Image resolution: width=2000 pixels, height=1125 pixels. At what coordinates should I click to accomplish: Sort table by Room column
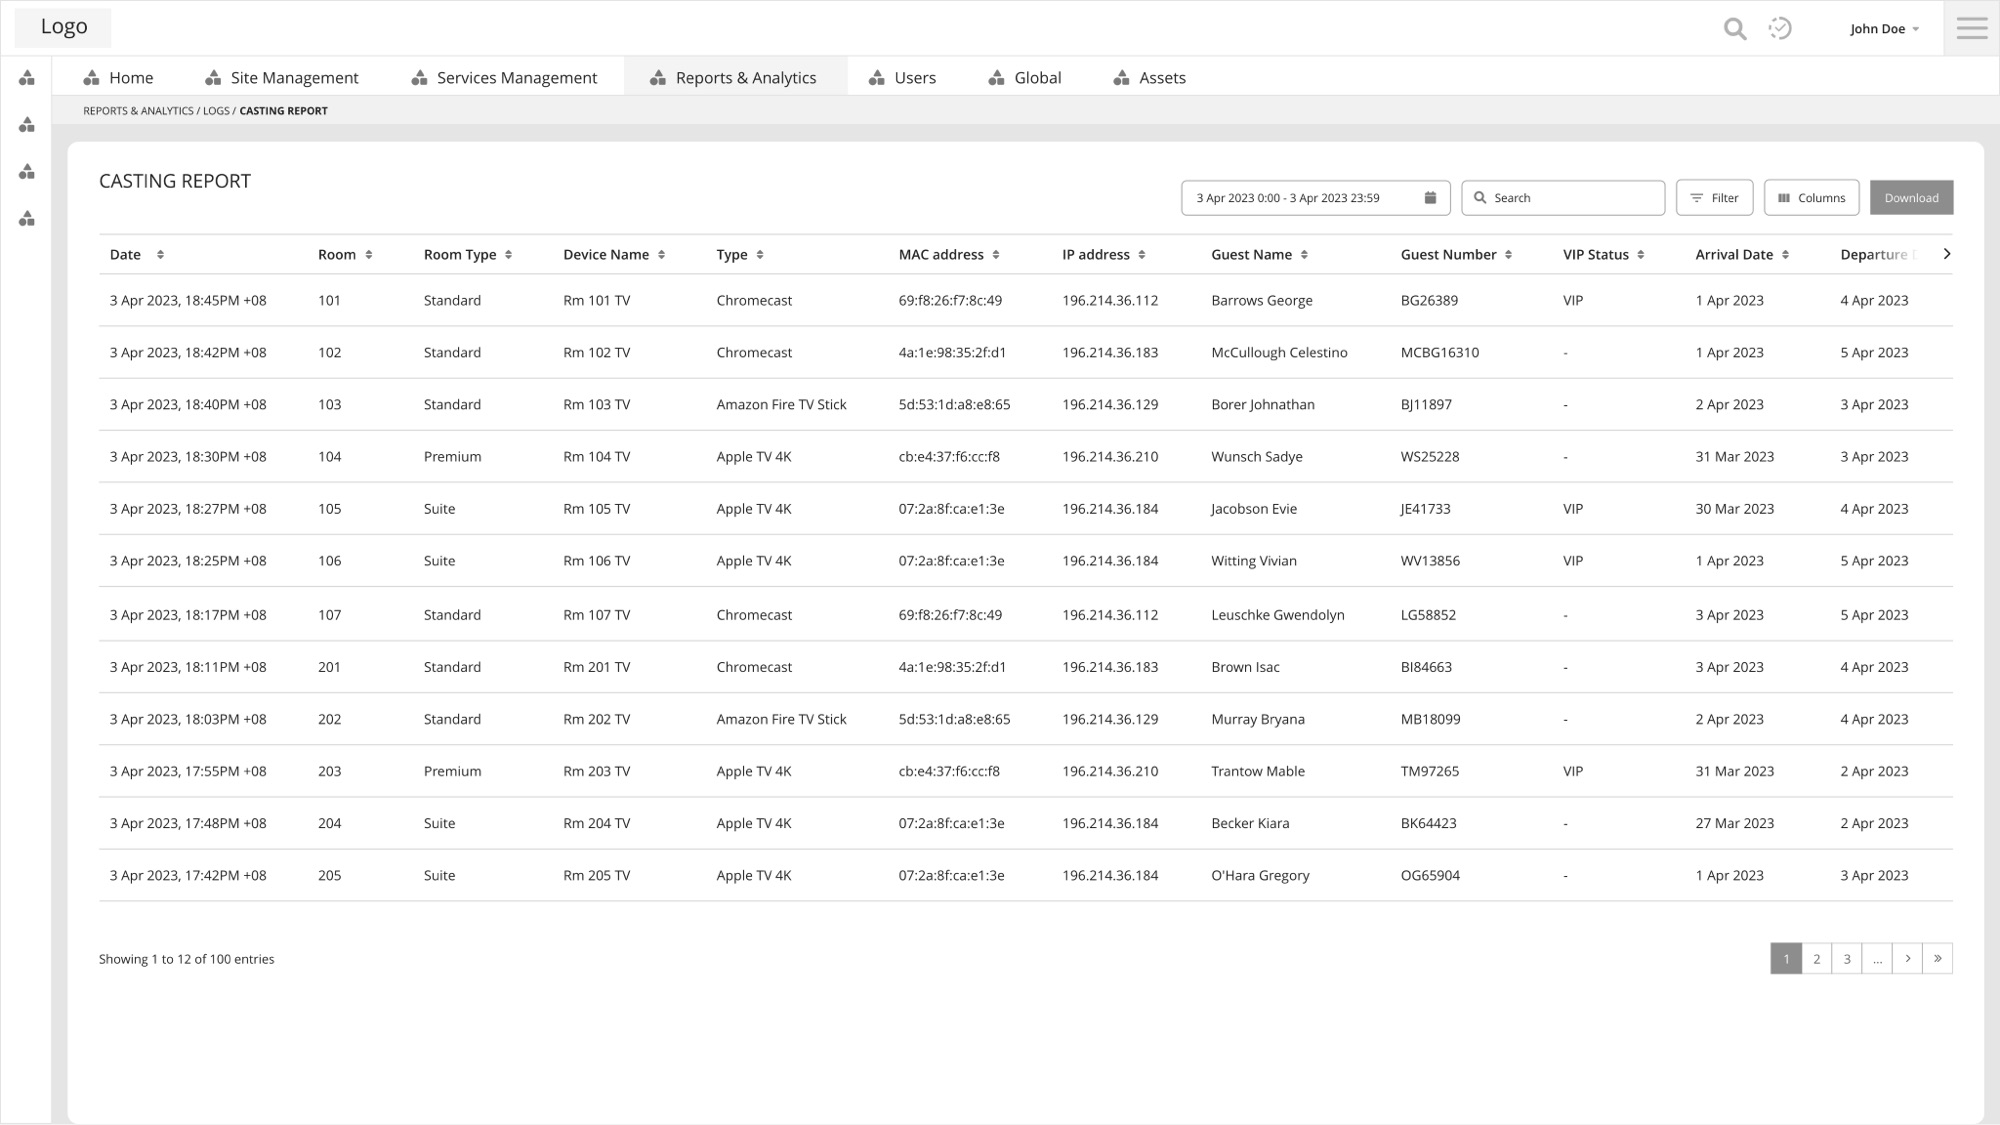369,255
